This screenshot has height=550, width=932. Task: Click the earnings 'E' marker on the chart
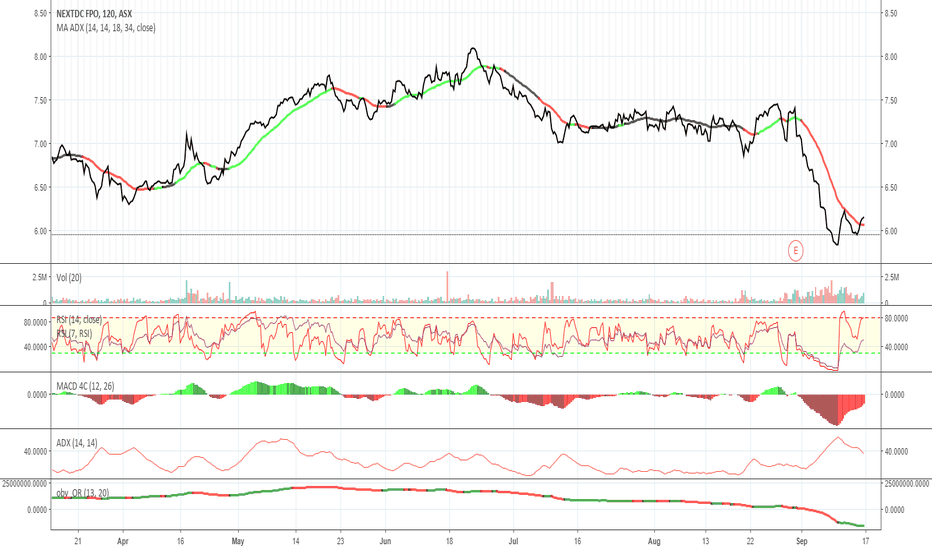click(x=795, y=250)
